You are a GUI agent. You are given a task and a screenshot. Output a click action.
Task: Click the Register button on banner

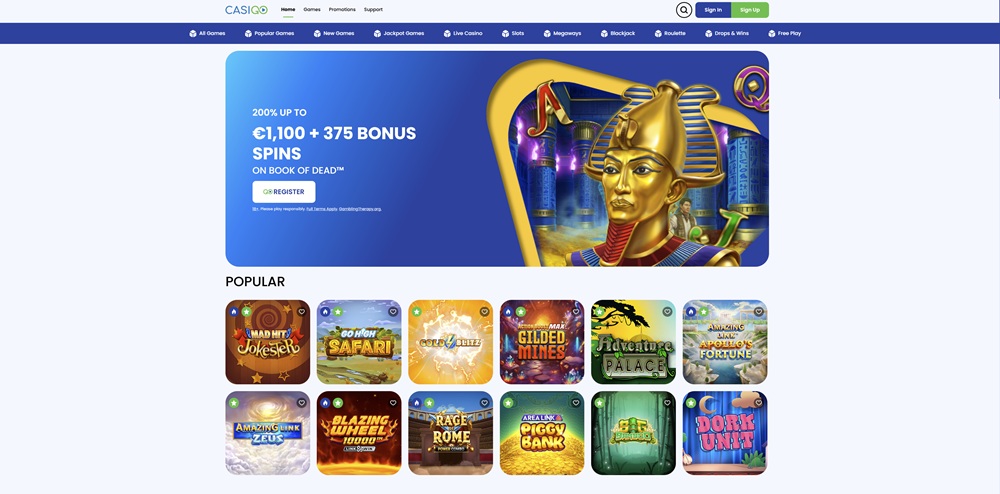(284, 192)
